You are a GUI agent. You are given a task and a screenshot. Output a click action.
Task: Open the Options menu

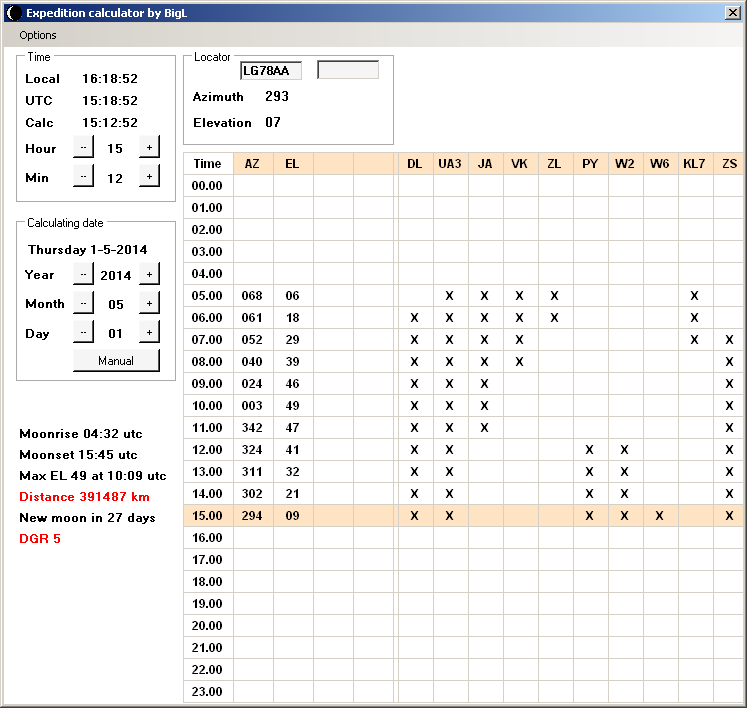(x=38, y=35)
